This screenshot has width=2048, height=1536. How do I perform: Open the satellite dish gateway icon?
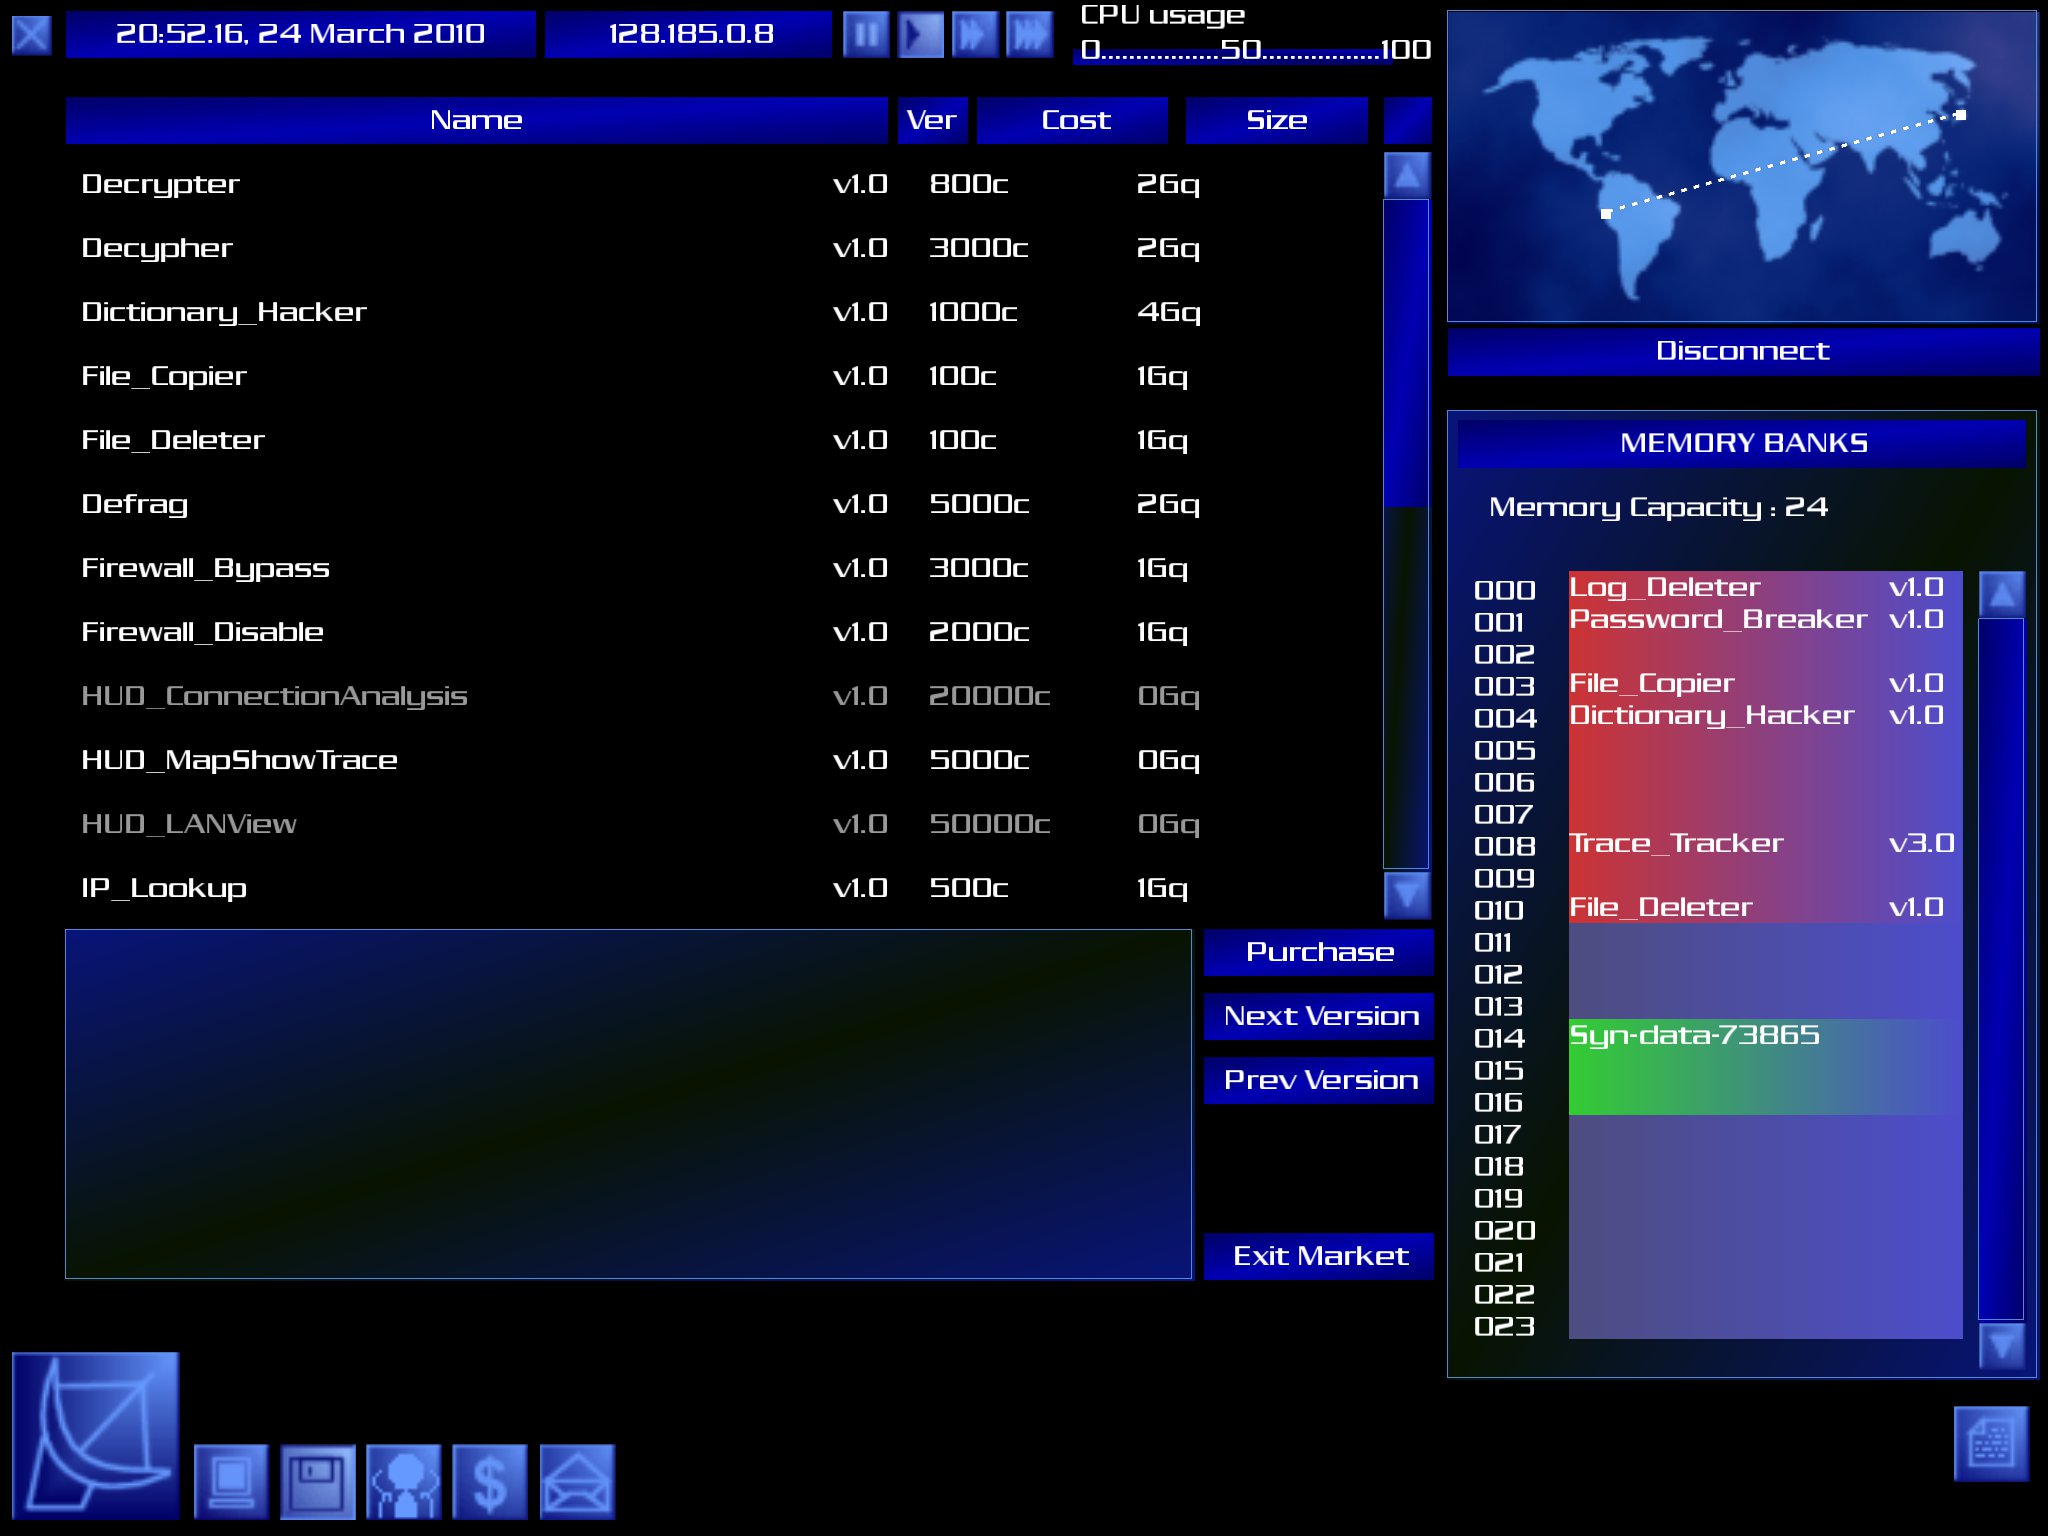tap(96, 1434)
